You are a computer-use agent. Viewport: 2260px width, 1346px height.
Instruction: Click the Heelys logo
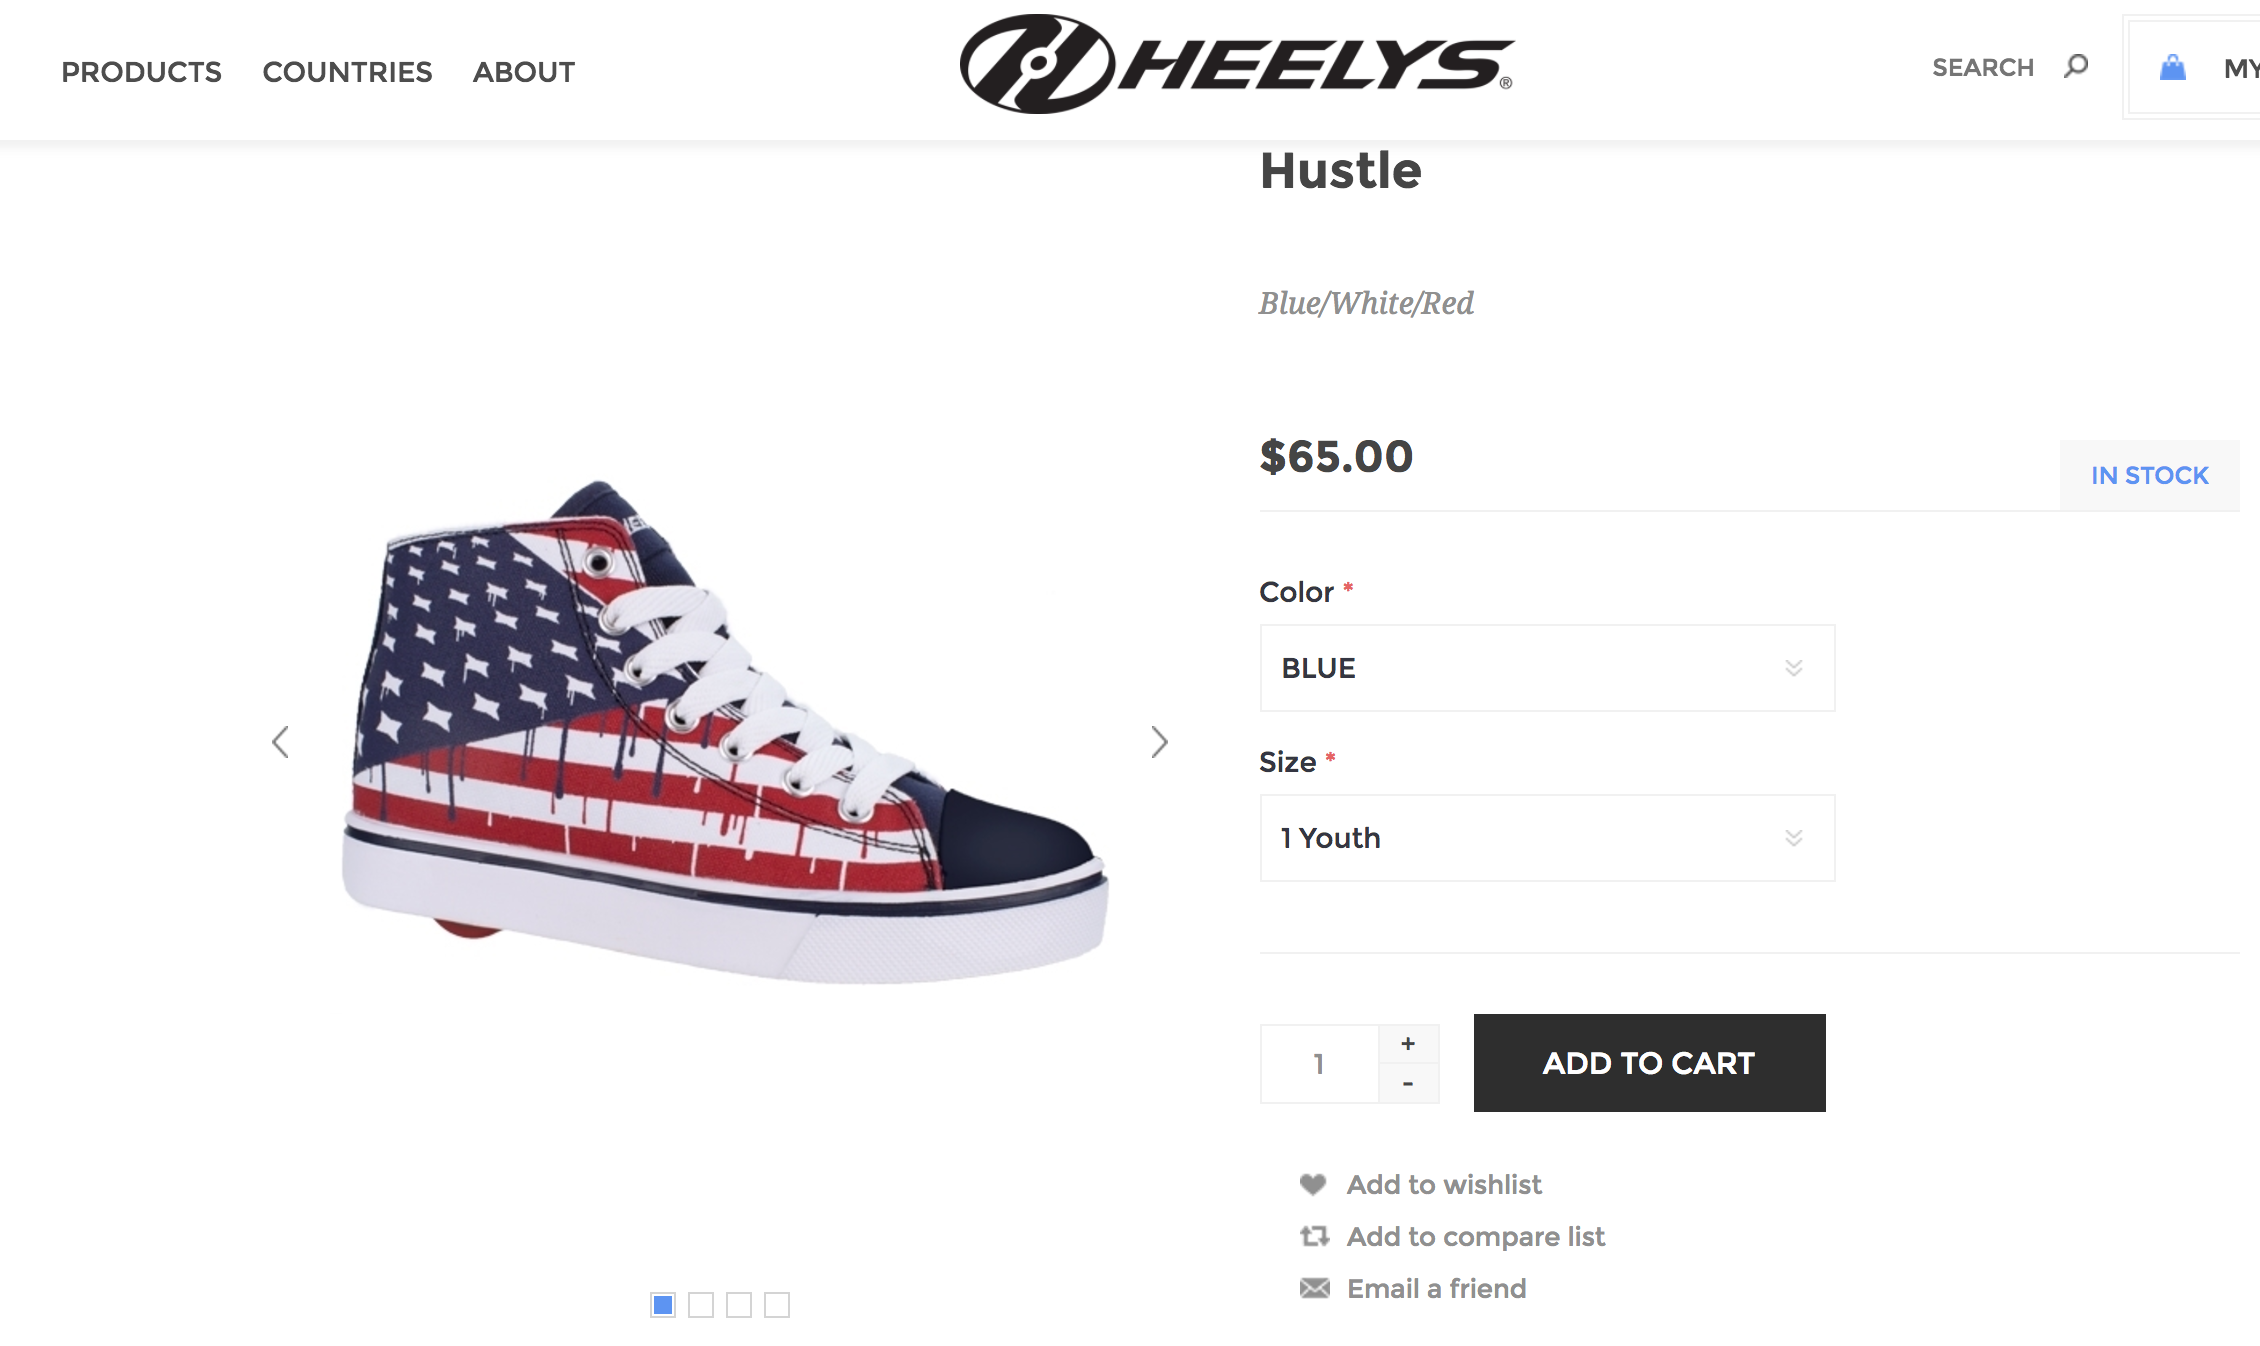click(x=1236, y=64)
